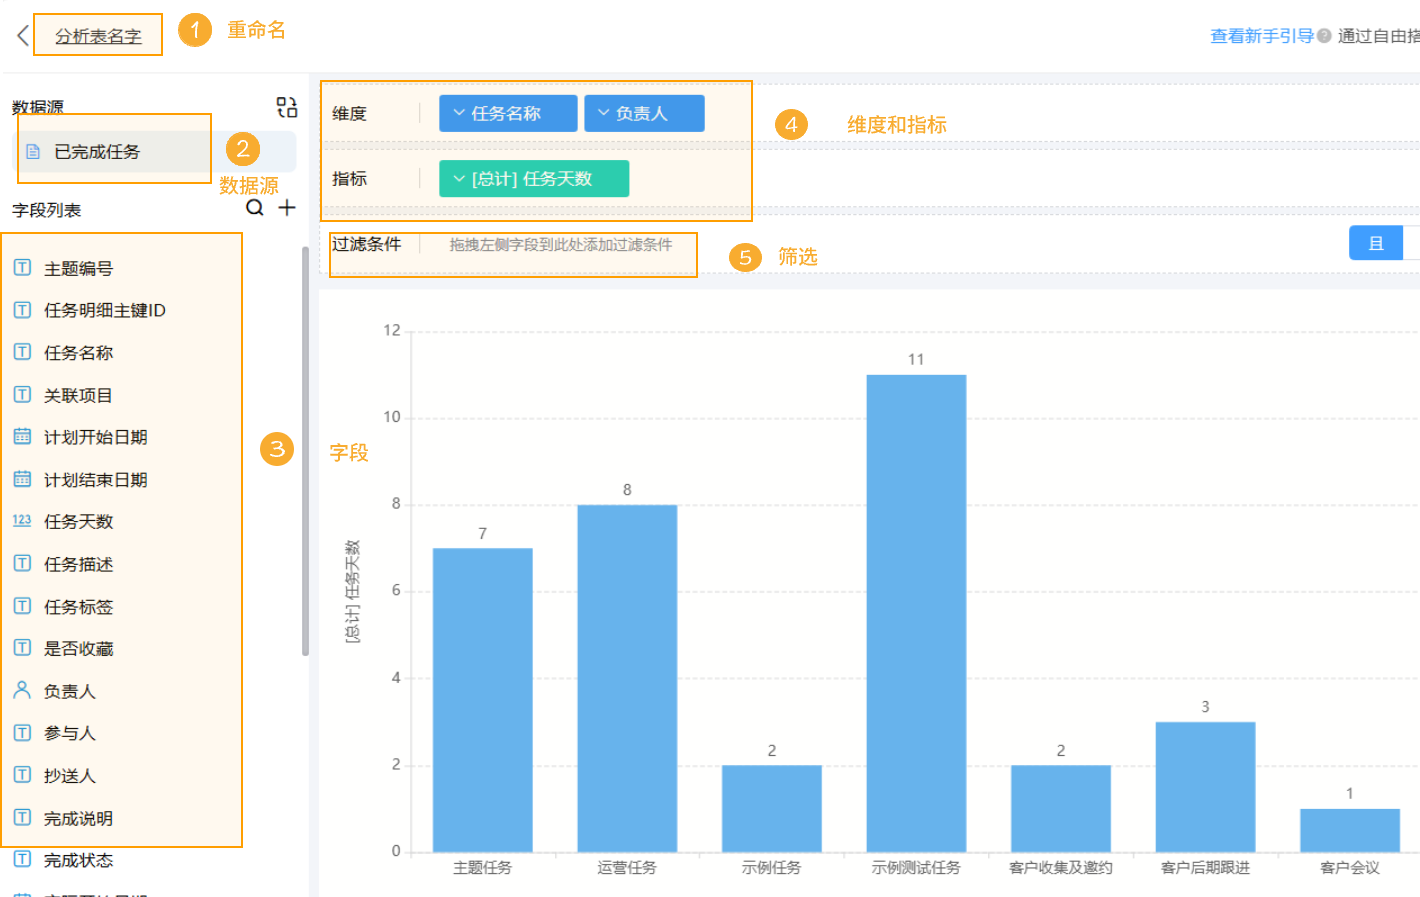This screenshot has height=897, width=1420.
Task: Open the 负责人 dimension dropdown
Action: click(x=644, y=113)
